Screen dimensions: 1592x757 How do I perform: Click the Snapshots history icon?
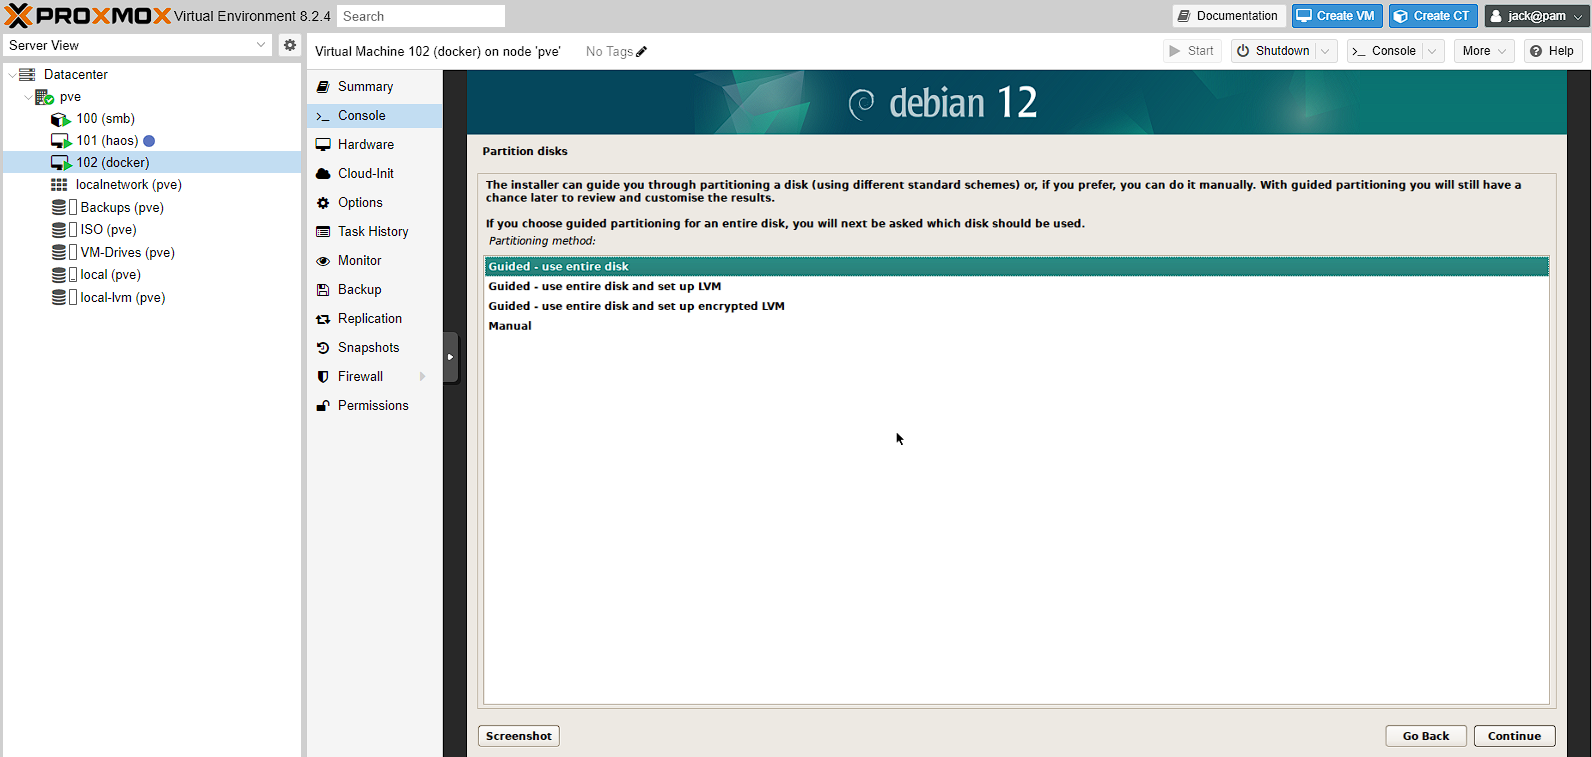coord(323,348)
